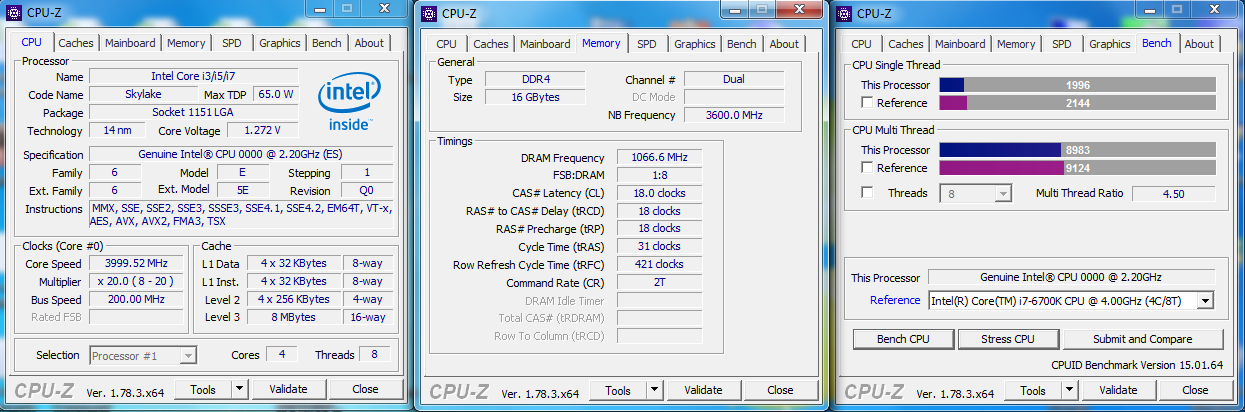
Task: Open the Mainboard tab in the left window
Action: pyautogui.click(x=130, y=43)
